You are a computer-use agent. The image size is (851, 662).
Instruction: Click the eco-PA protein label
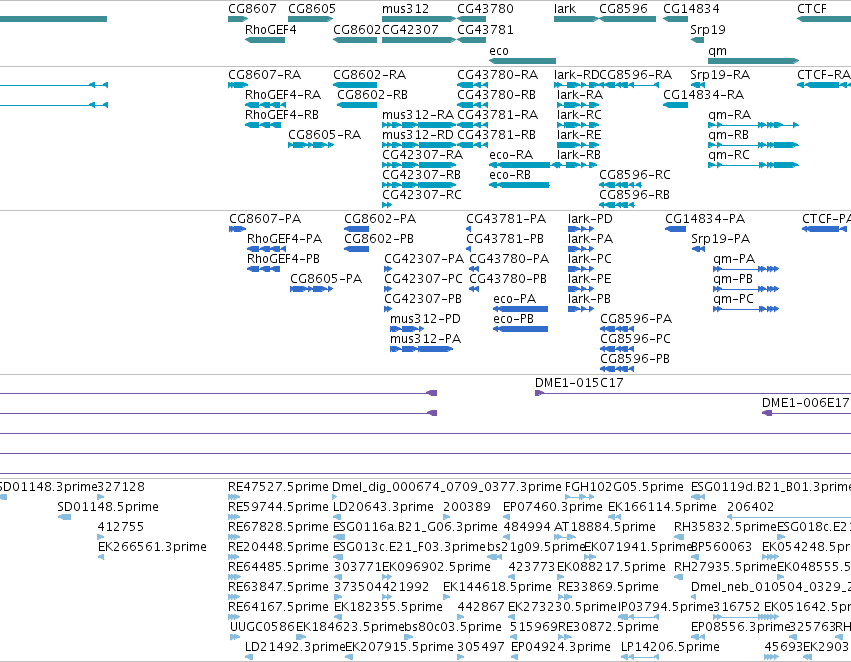(x=514, y=298)
